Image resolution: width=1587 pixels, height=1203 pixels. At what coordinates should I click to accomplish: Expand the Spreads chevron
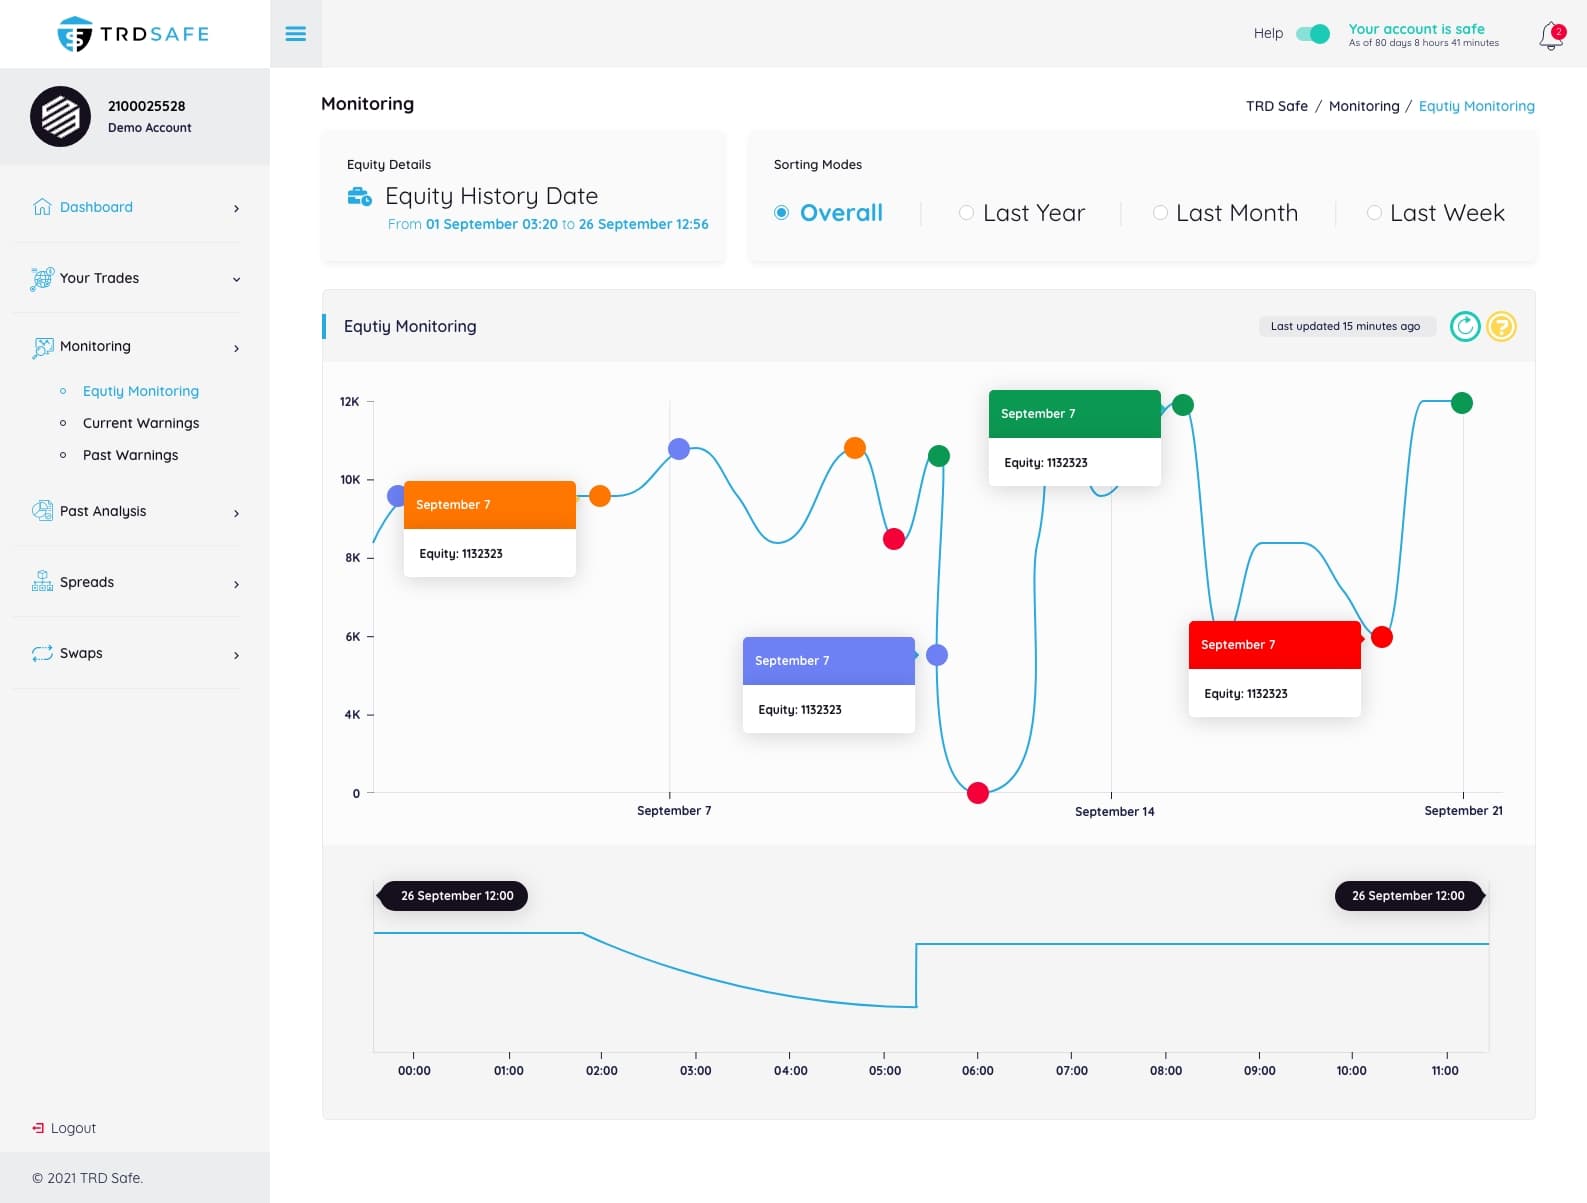[x=236, y=584]
